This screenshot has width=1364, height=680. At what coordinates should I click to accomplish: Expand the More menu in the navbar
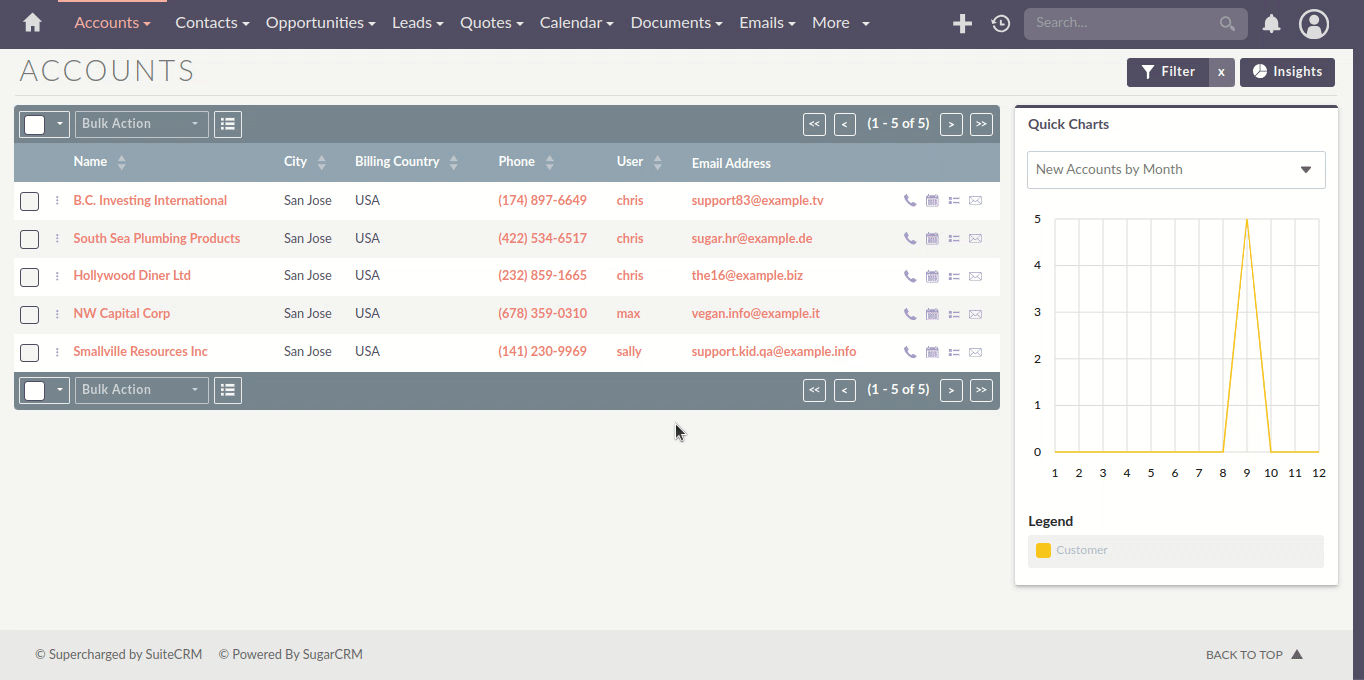[x=839, y=22]
